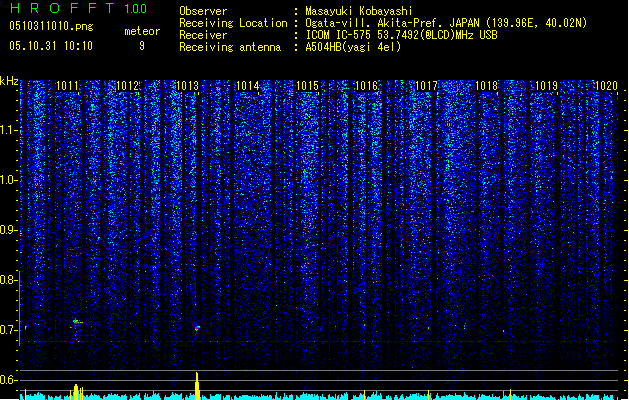
Task: Click the 0.6 kHz frequency label
Action: 8,380
